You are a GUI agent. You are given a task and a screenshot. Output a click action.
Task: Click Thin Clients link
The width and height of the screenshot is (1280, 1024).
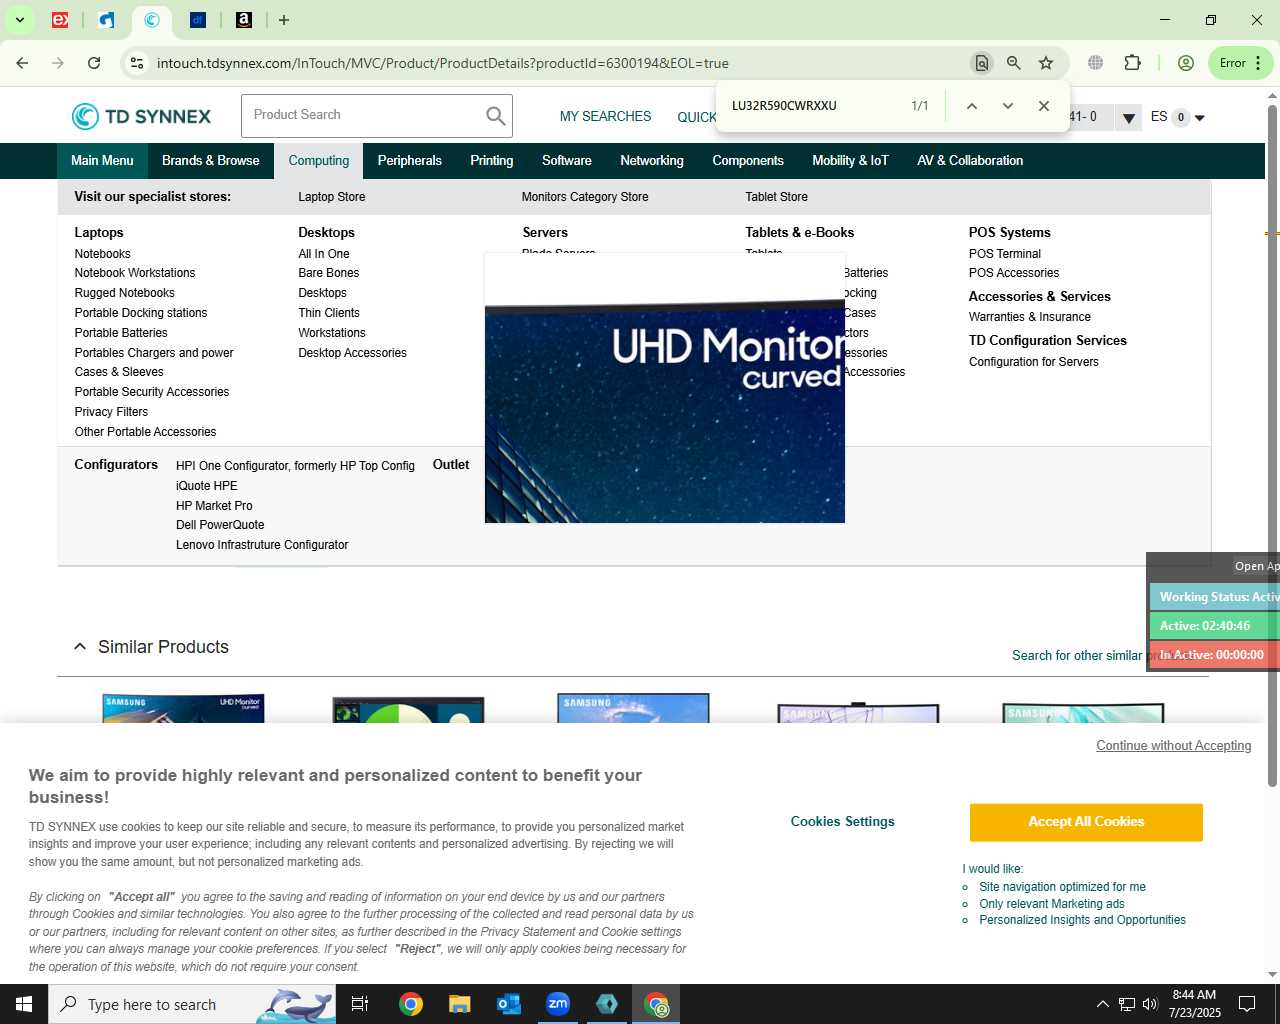pos(328,313)
